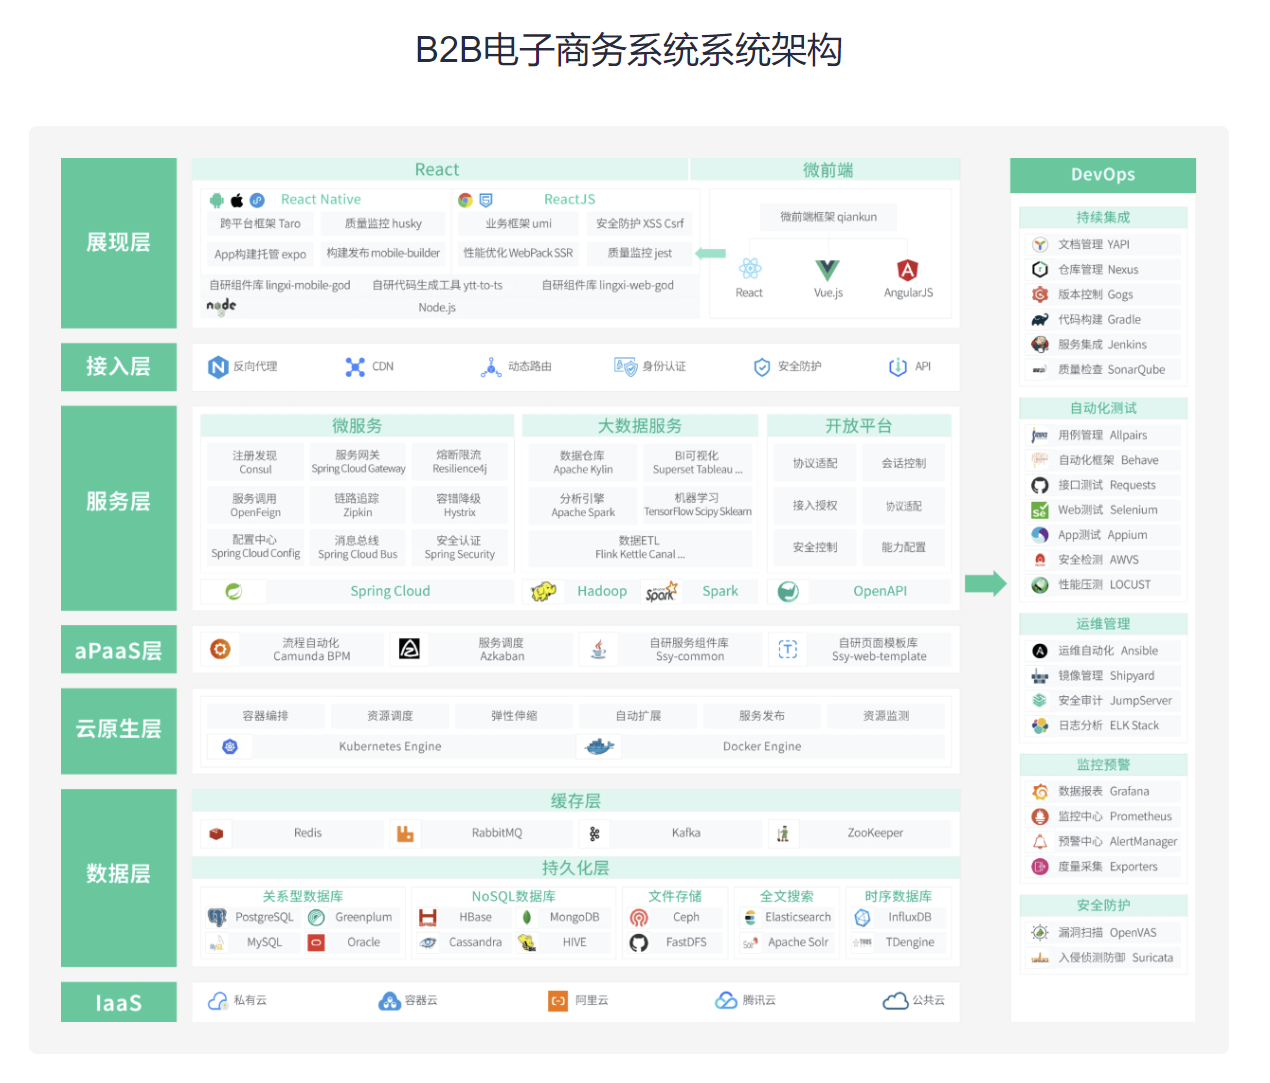Click the MongoDB leaf icon
This screenshot has height=1083, width=1270.
[x=527, y=917]
